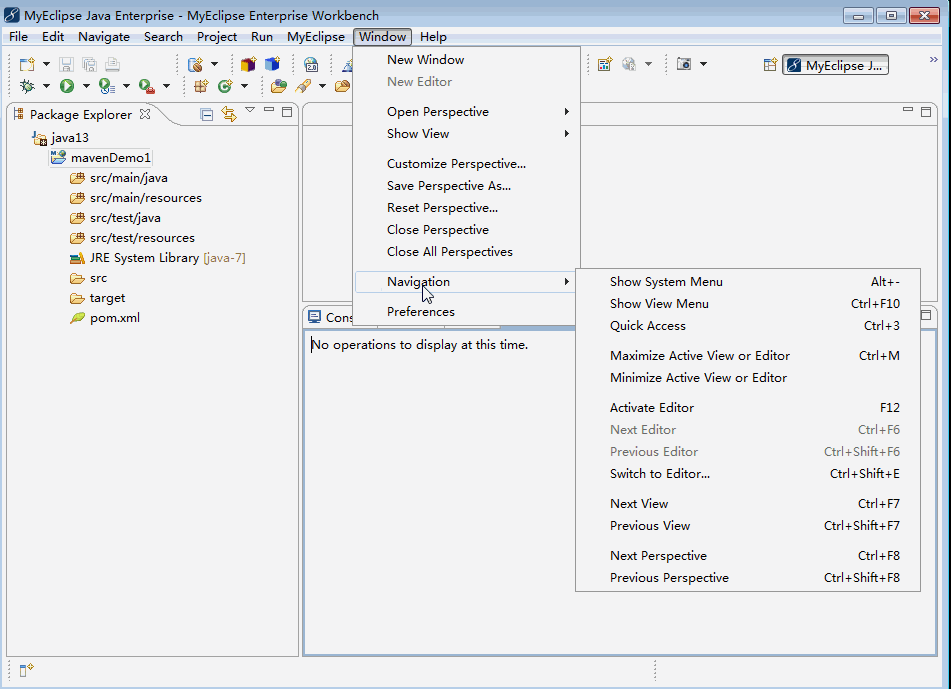Expand the Run dropdown arrow
Viewport: 951px width, 689px height.
click(x=86, y=86)
